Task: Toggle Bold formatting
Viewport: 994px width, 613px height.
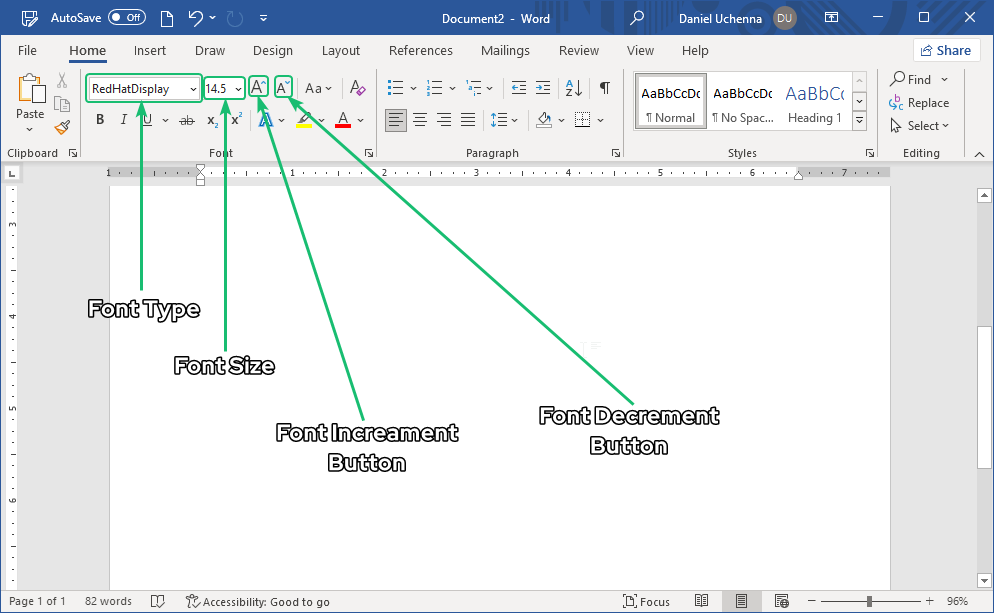Action: tap(100, 120)
